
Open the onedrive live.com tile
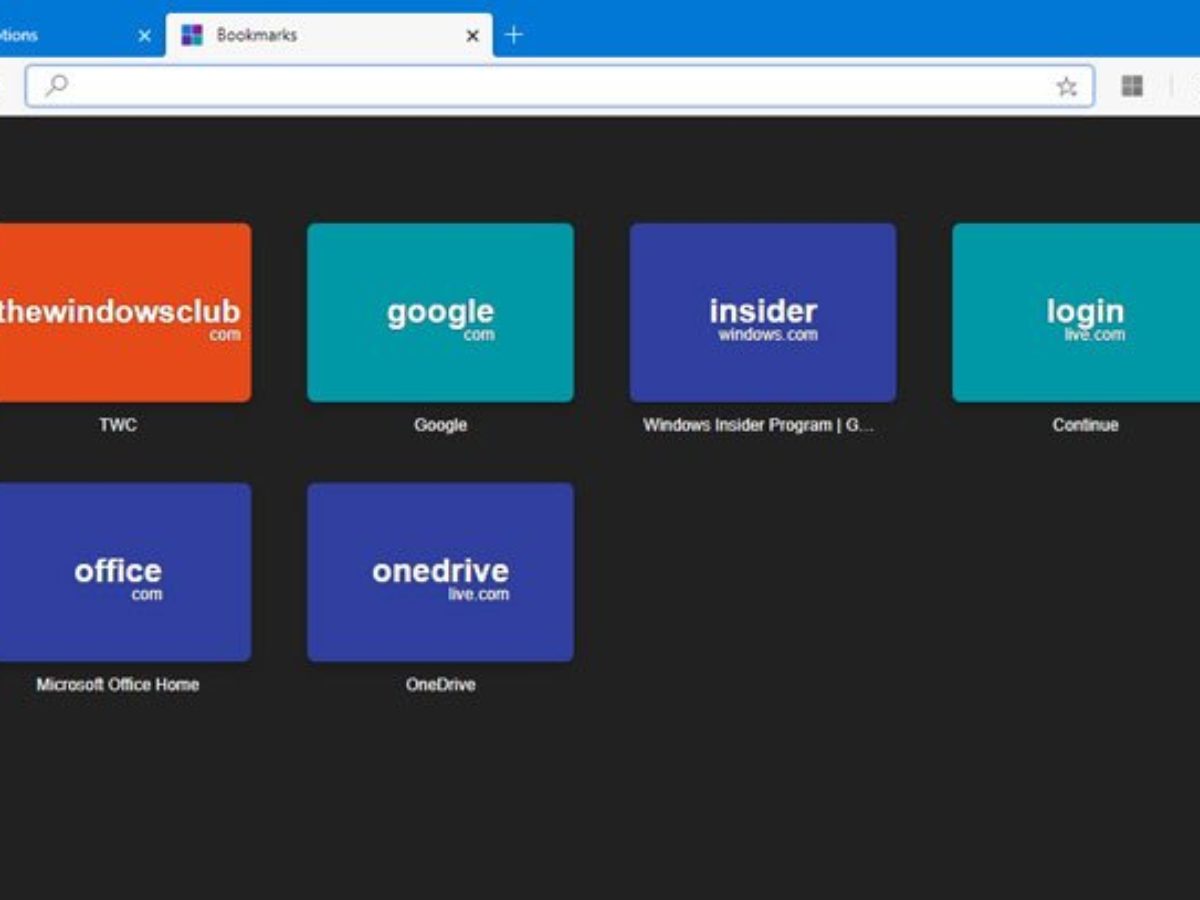[440, 572]
